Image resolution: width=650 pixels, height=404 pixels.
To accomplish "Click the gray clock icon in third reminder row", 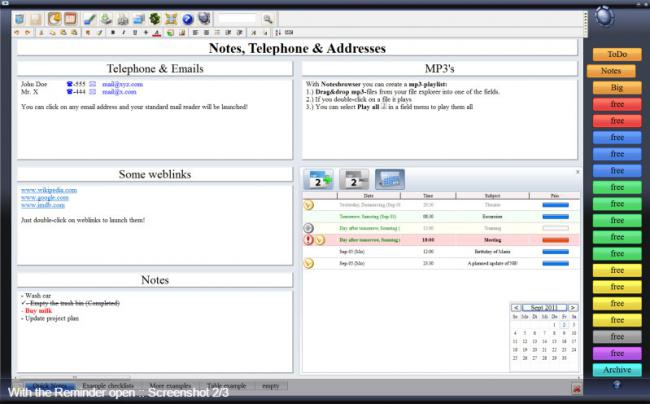I will (308, 228).
